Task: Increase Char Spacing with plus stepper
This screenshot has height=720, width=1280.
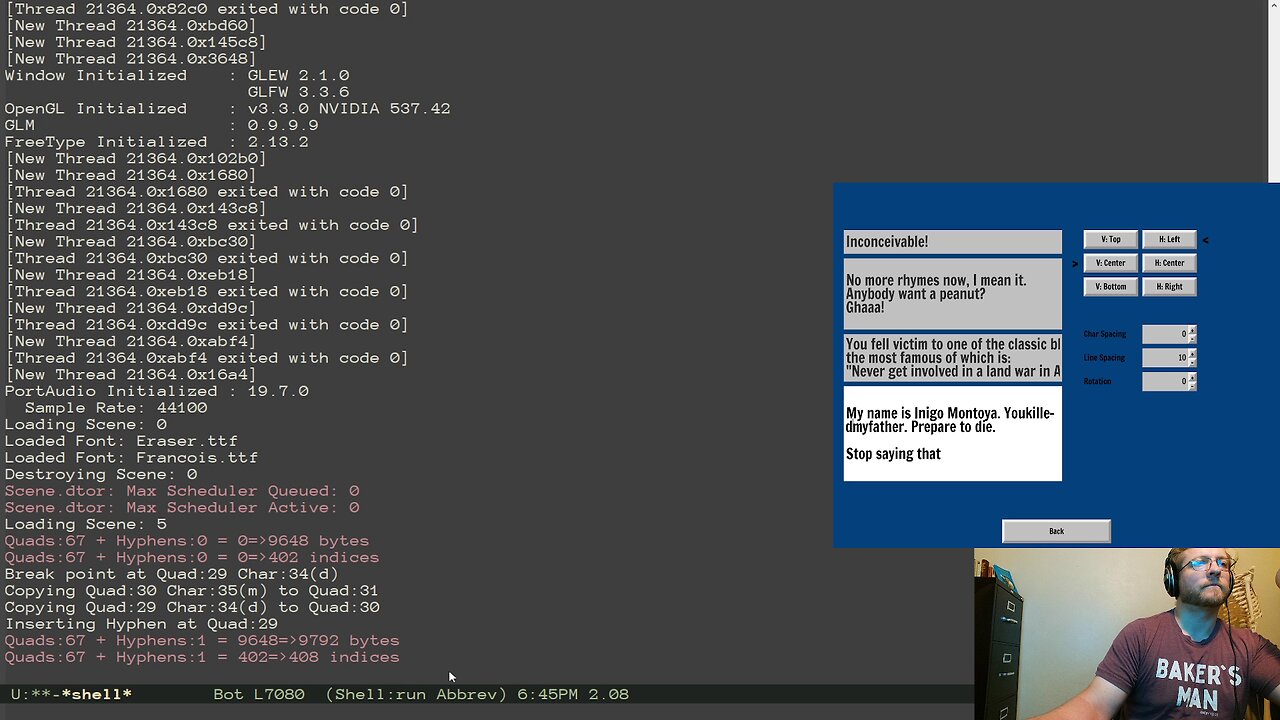Action: (1192, 330)
